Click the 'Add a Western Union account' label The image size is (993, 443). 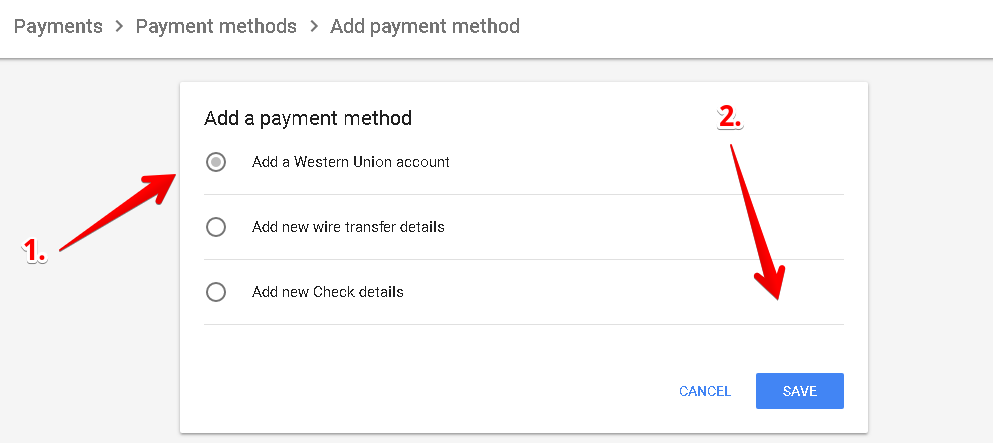coord(351,162)
